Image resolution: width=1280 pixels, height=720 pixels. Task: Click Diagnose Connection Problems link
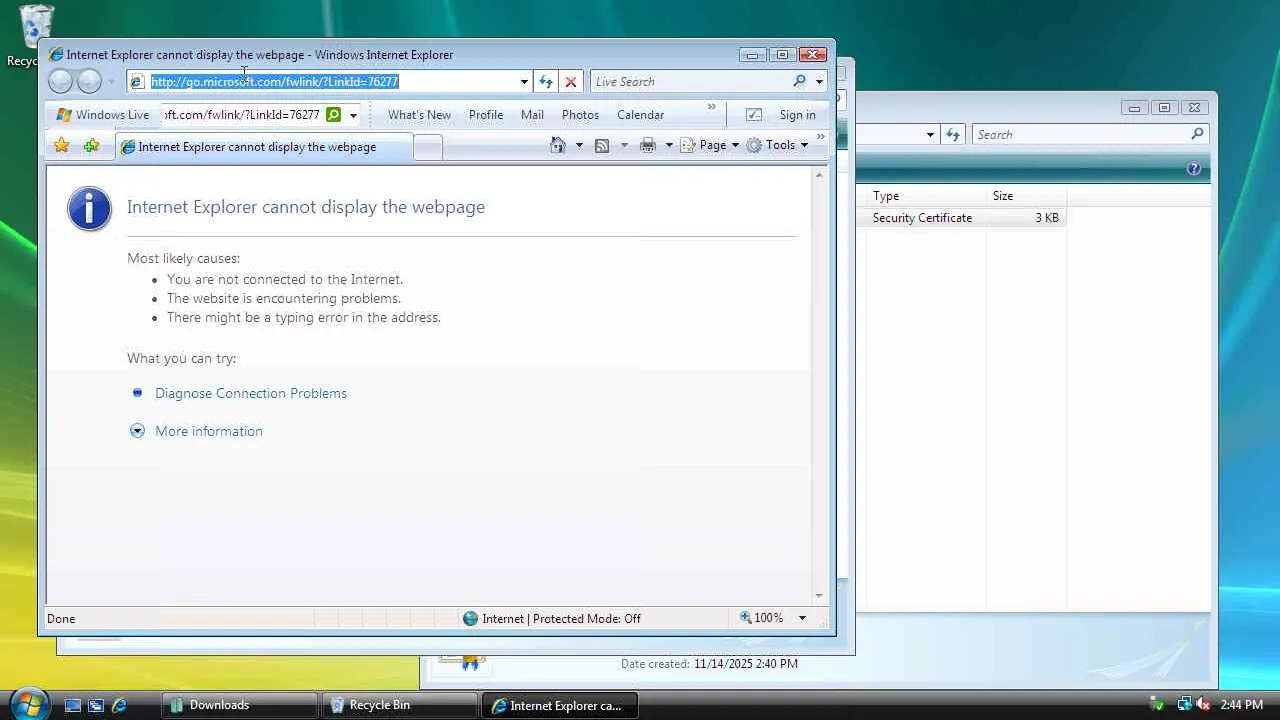(x=251, y=393)
